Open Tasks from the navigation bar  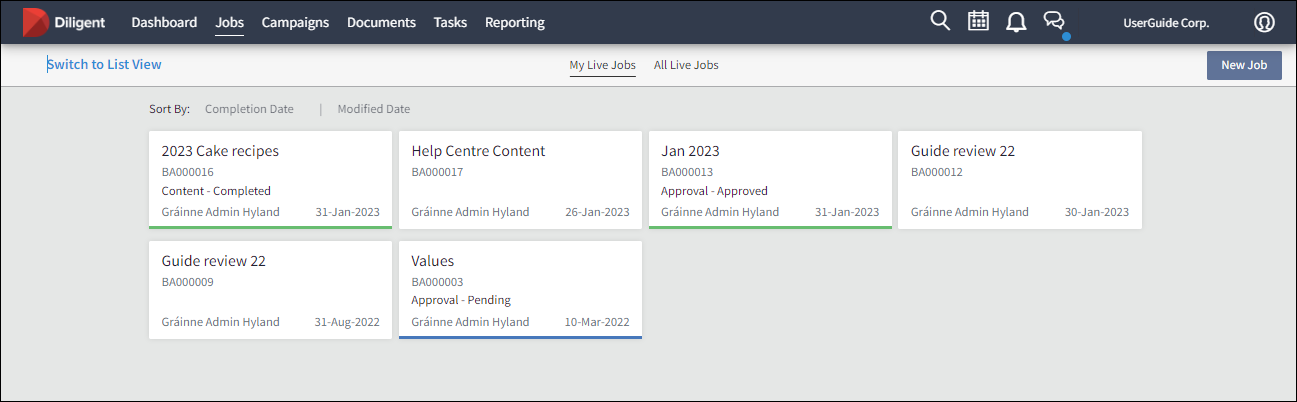[450, 22]
